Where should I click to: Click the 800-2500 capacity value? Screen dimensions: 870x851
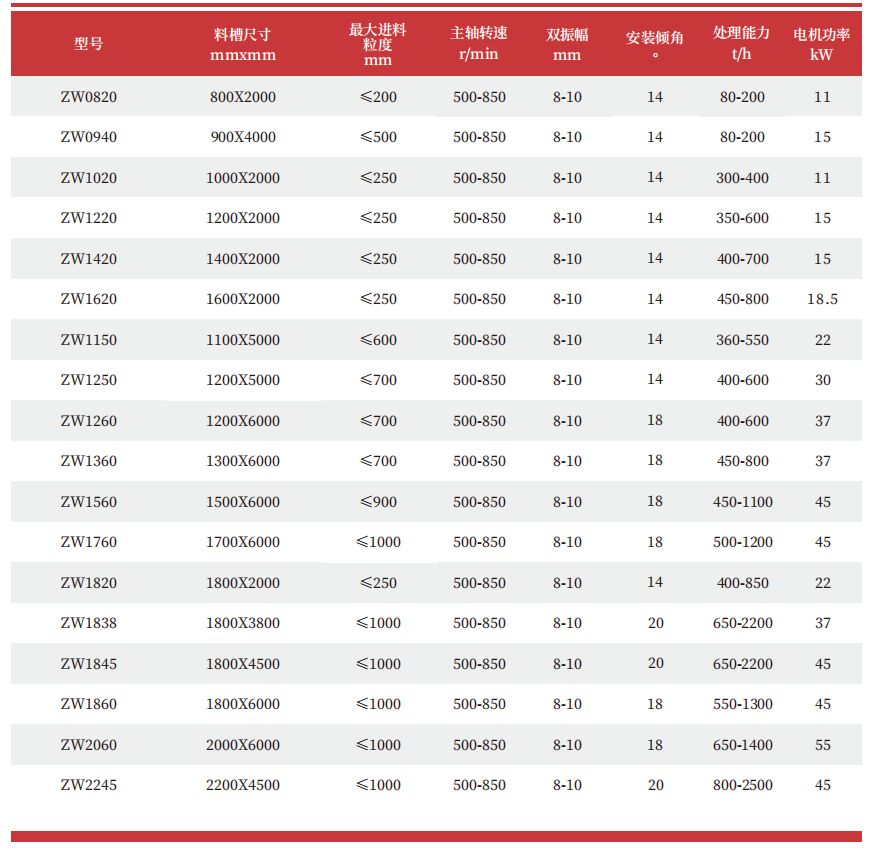pyautogui.click(x=742, y=785)
